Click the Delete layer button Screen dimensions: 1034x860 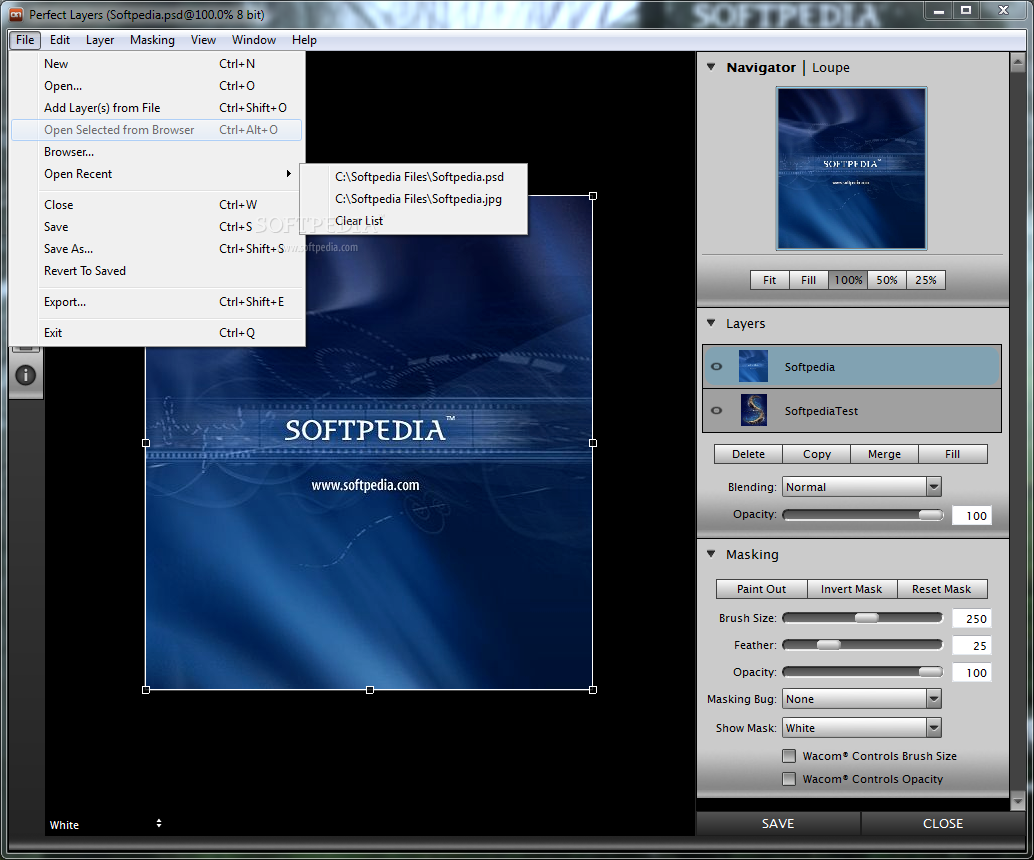click(748, 454)
